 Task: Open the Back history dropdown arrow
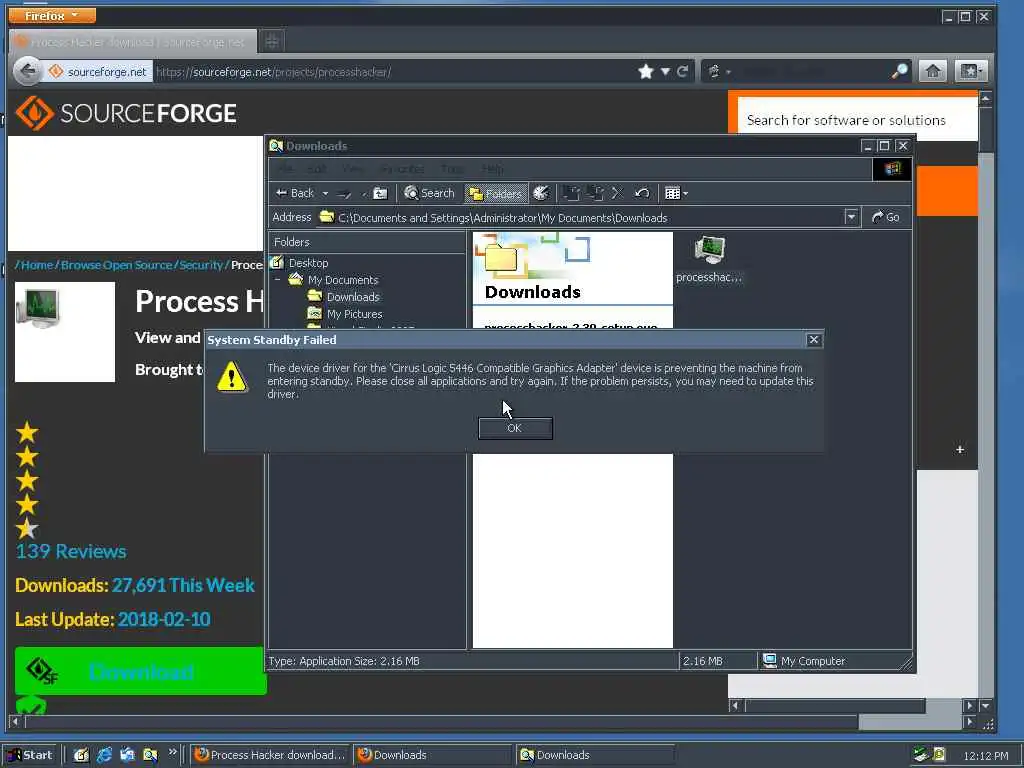[325, 193]
